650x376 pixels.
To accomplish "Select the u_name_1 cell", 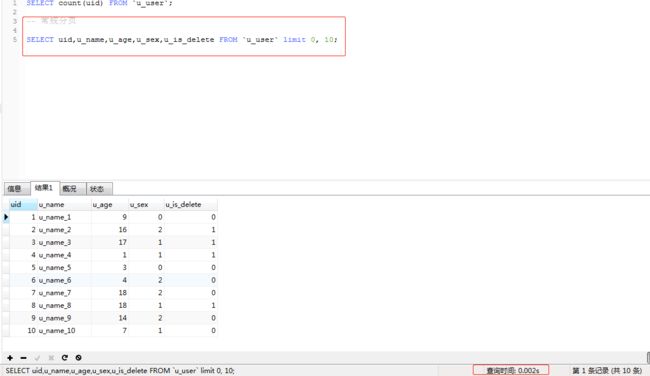I will point(64,217).
